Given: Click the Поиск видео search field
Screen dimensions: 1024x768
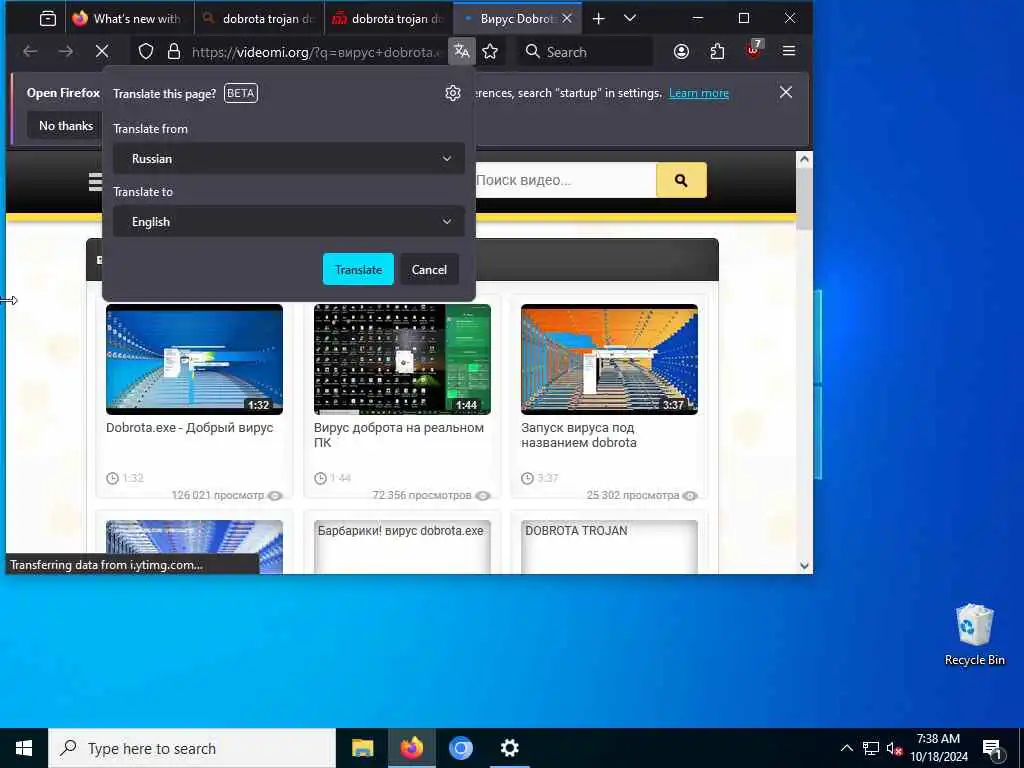Looking at the screenshot, I should coord(565,180).
